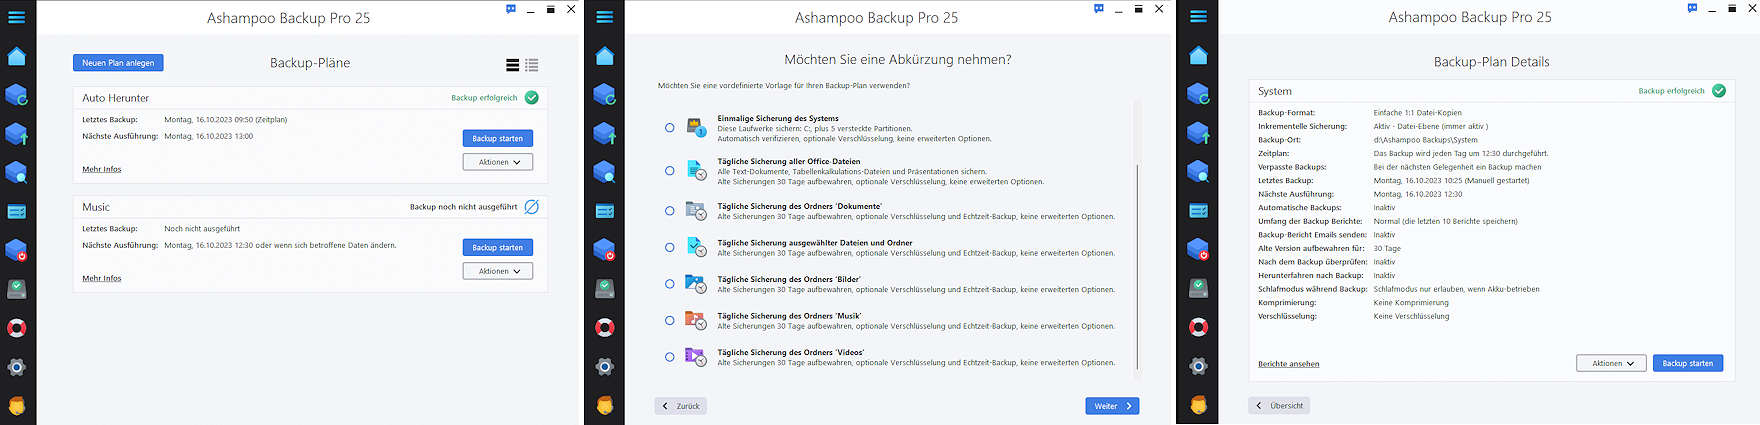The image size is (1760, 425).
Task: Open backup plans cube icon in Backup-Pläne sidebar
Action: coord(17,95)
